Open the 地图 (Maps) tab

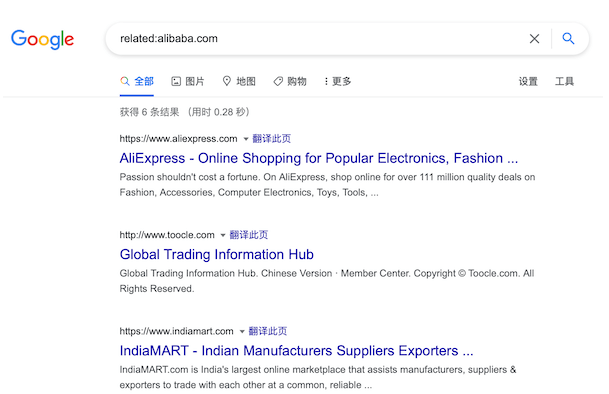239,81
